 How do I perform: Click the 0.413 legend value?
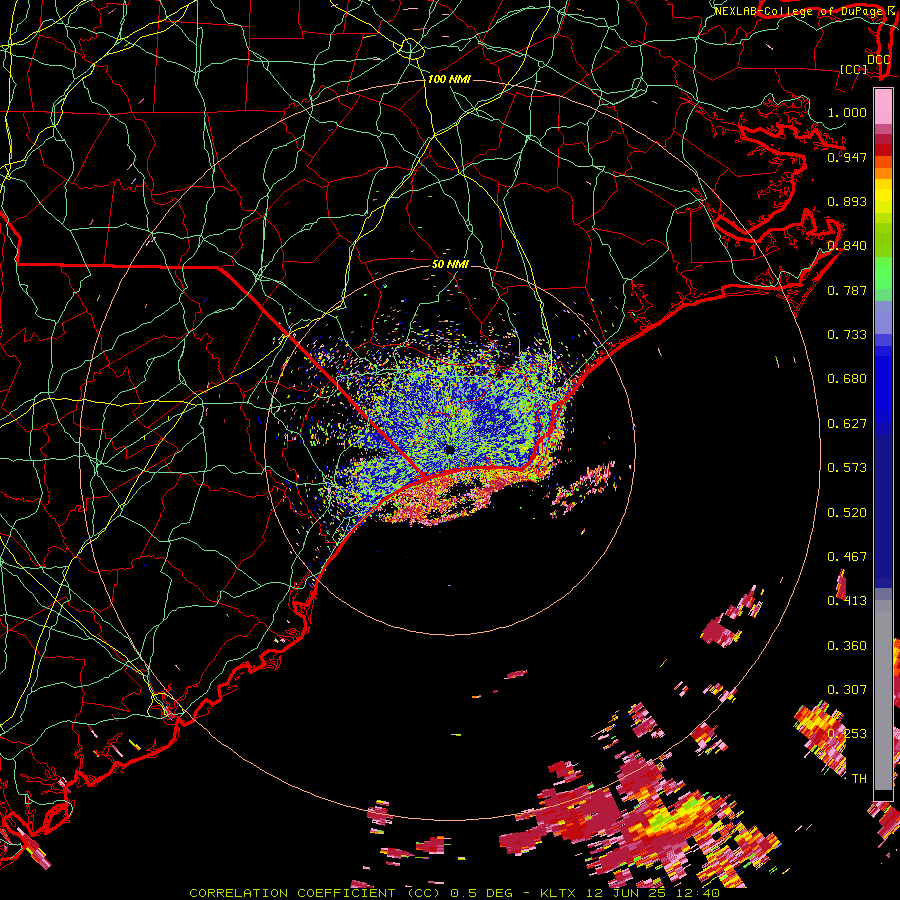847,601
